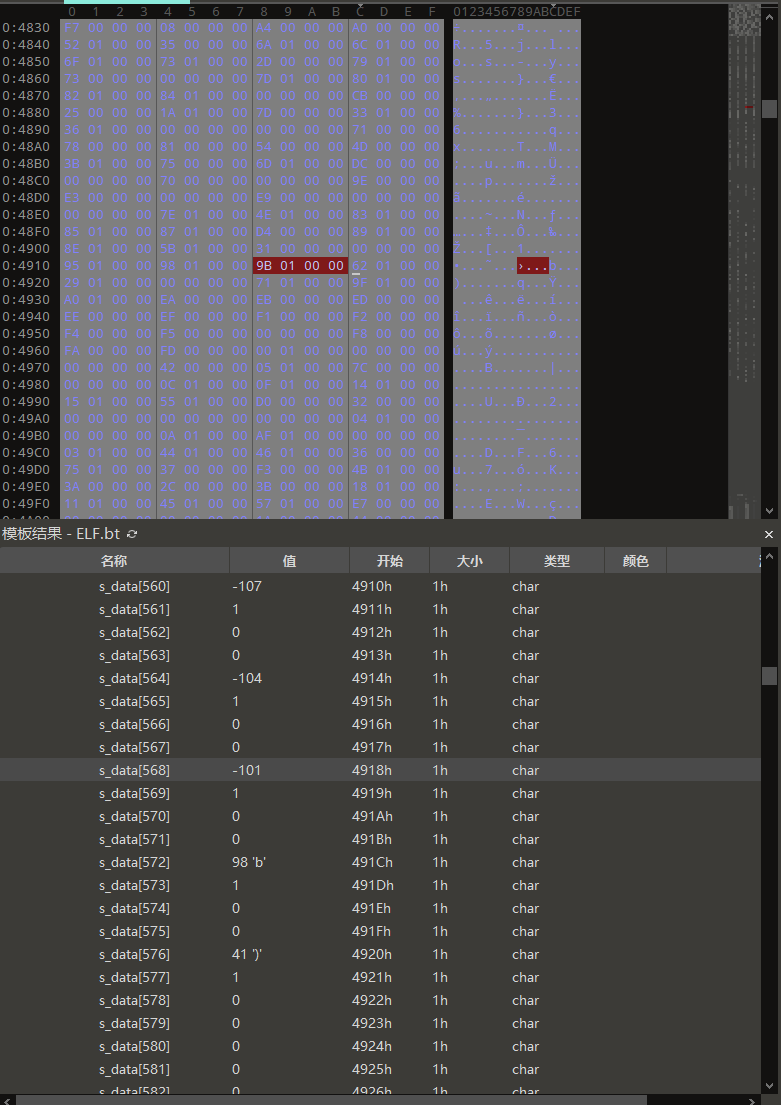Click the red highlighted ASCII characters

tap(532, 266)
